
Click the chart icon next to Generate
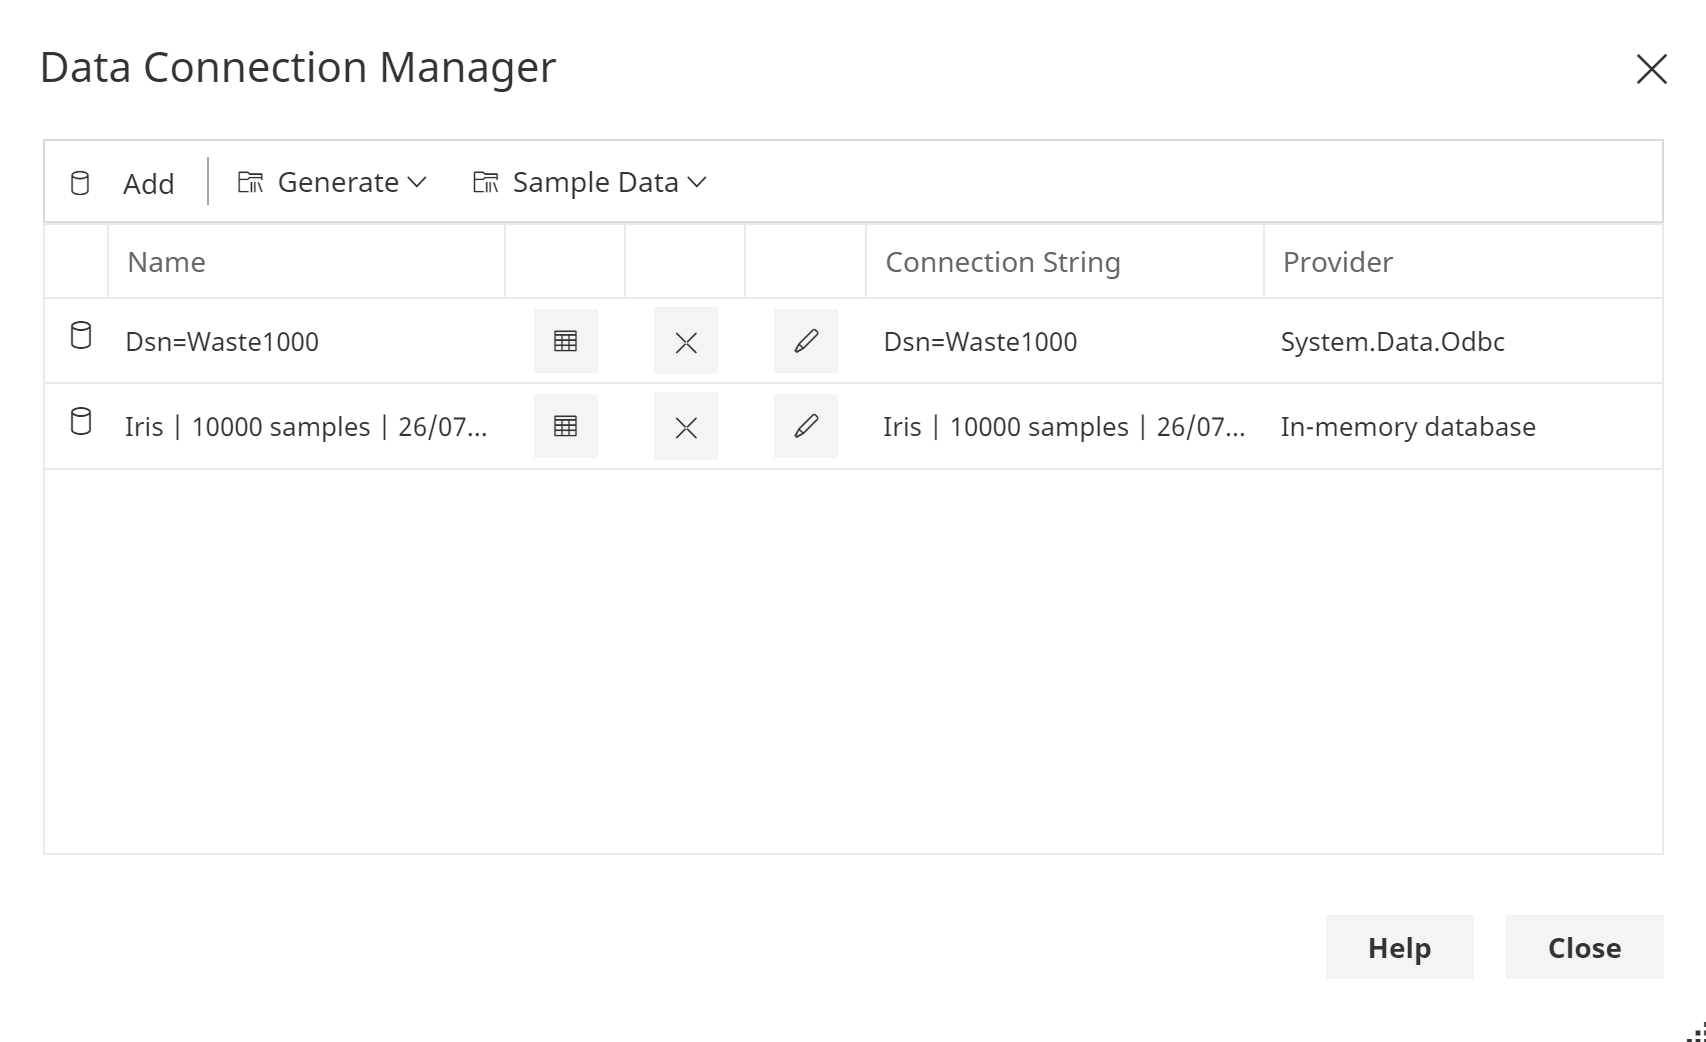pyautogui.click(x=252, y=181)
